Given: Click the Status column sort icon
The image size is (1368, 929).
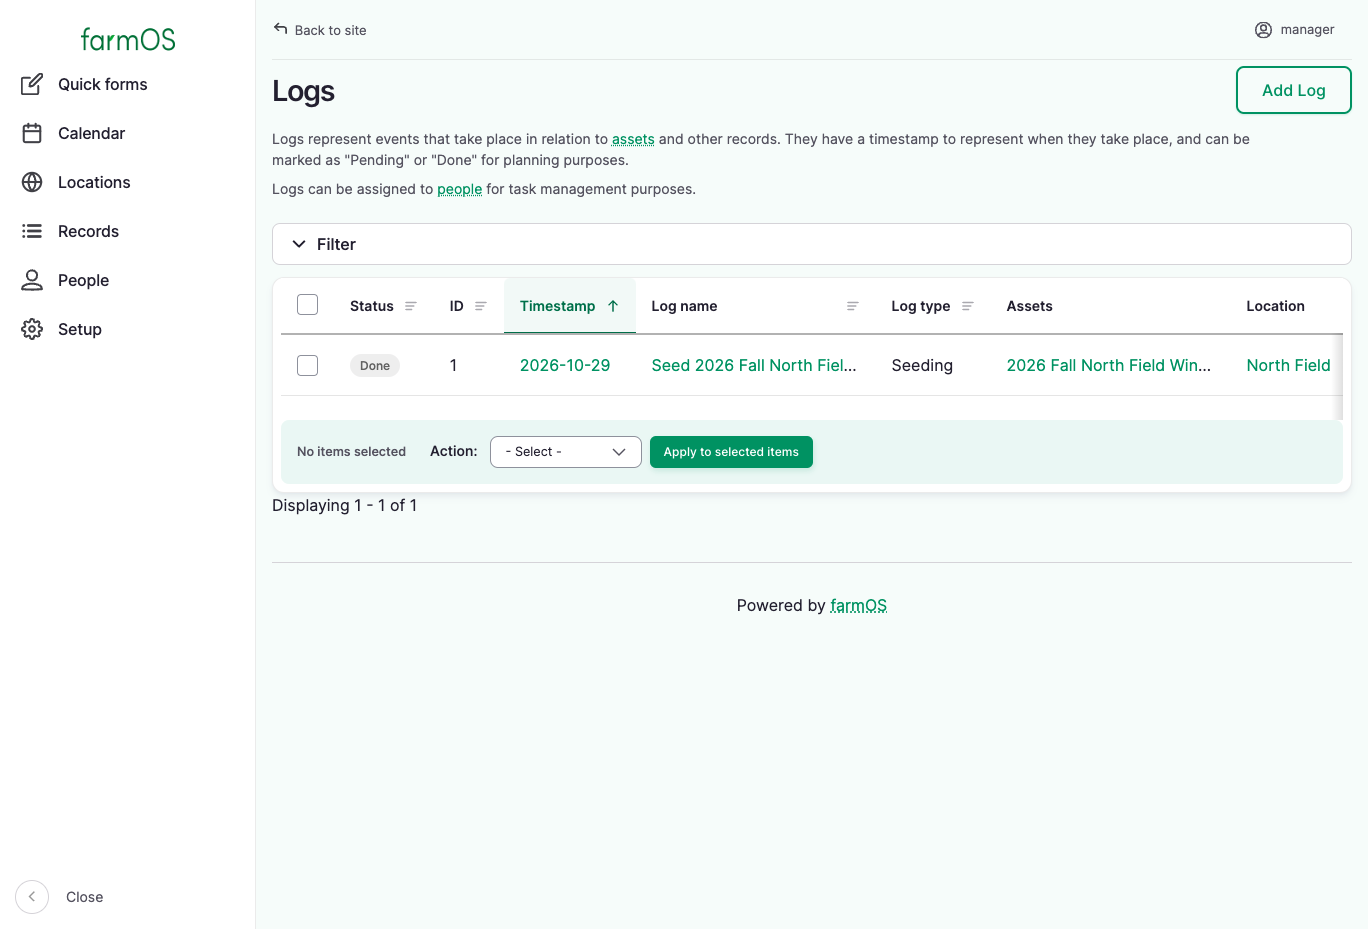Looking at the screenshot, I should 410,306.
